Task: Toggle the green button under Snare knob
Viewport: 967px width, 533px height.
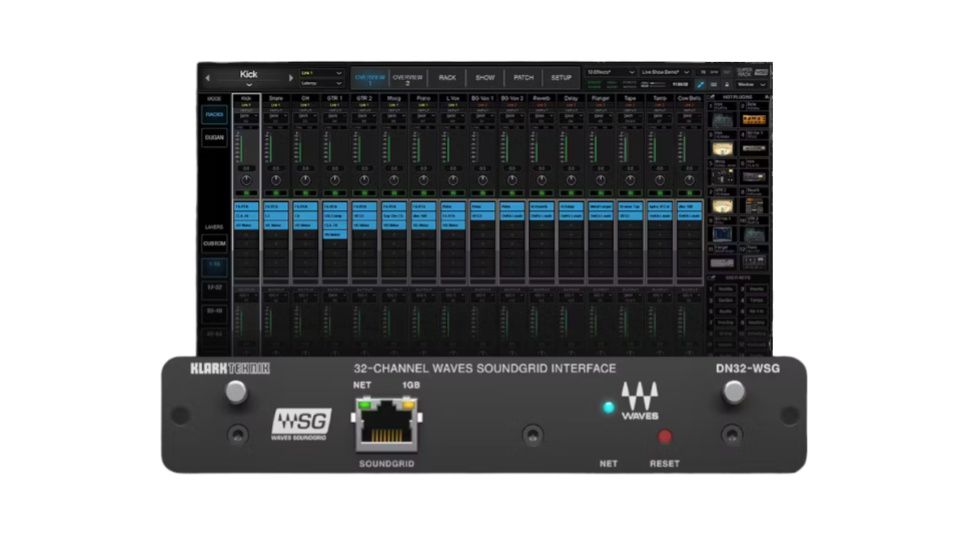Action: point(276,193)
